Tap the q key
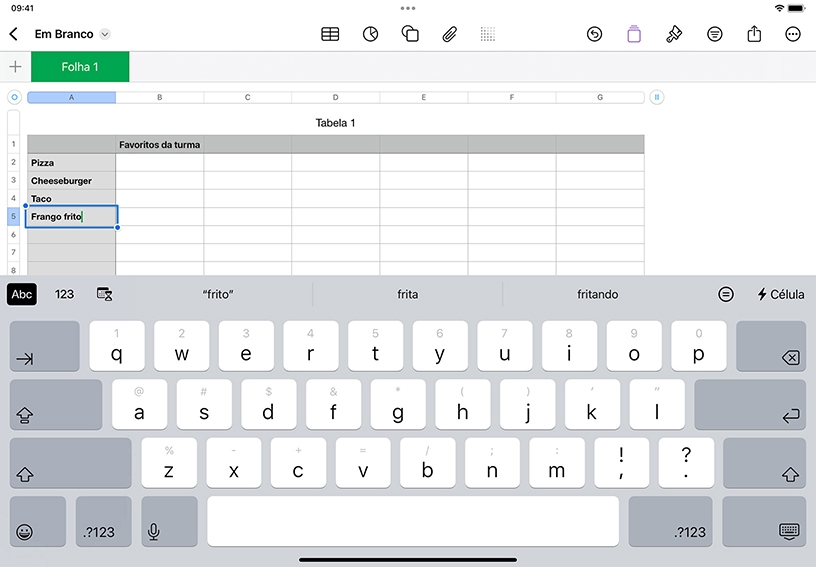 point(117,346)
